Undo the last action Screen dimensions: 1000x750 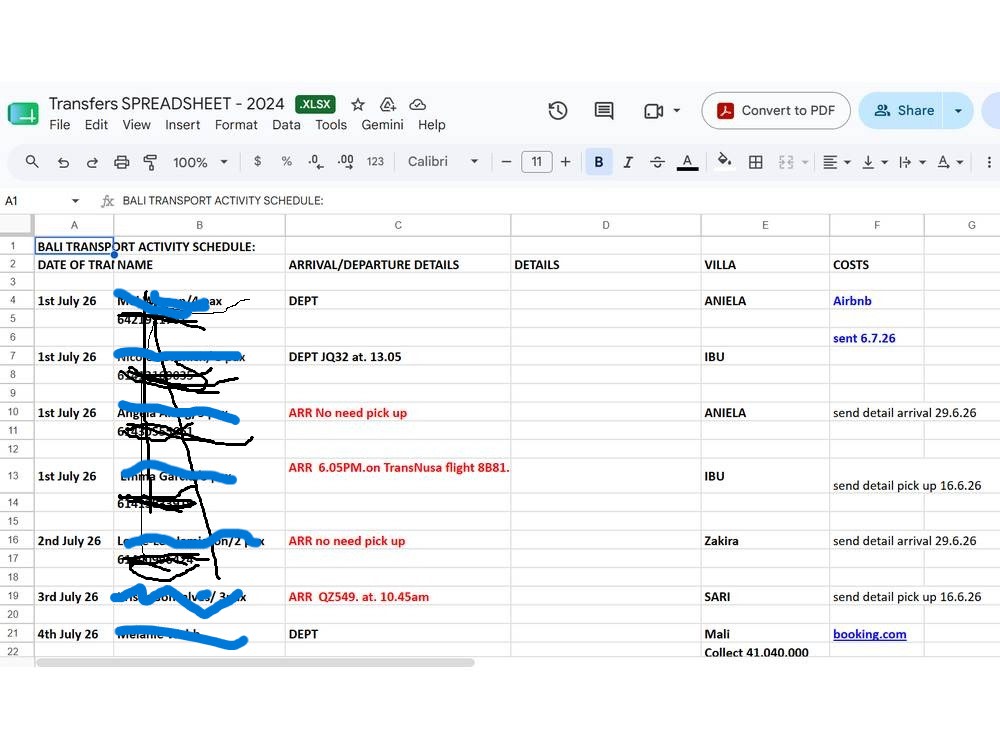point(62,163)
